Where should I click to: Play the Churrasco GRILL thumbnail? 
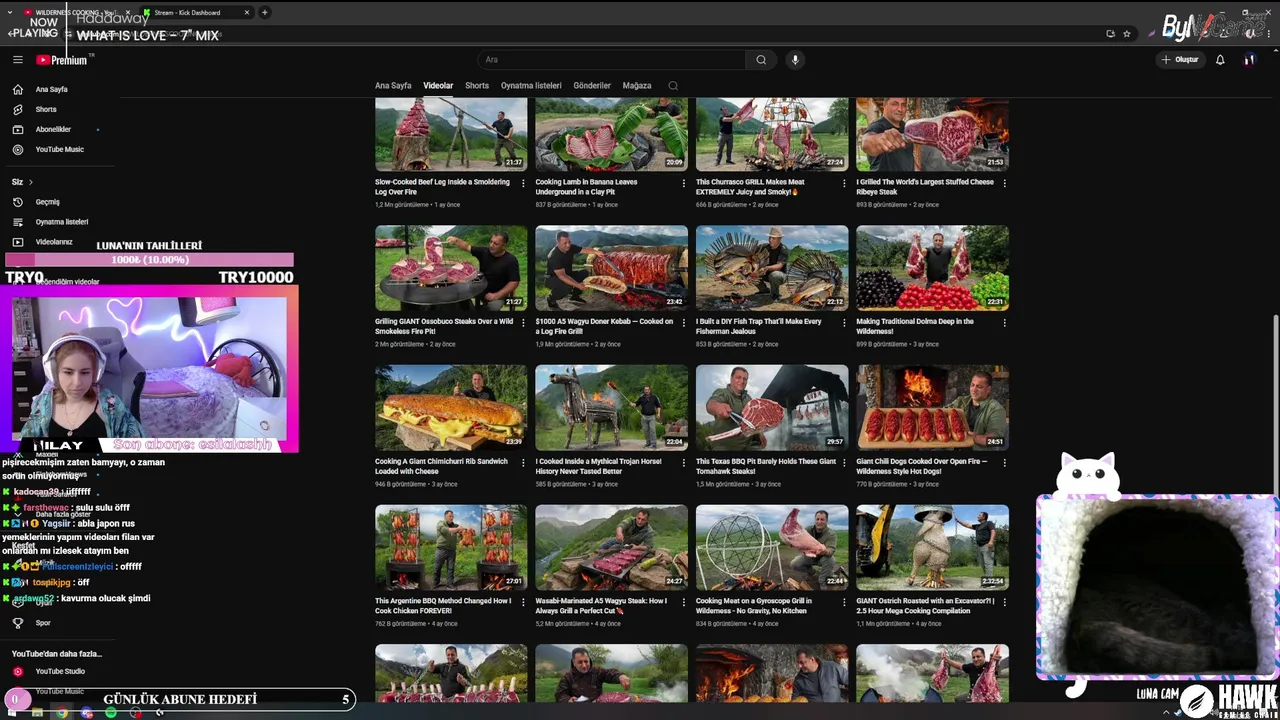(x=772, y=134)
